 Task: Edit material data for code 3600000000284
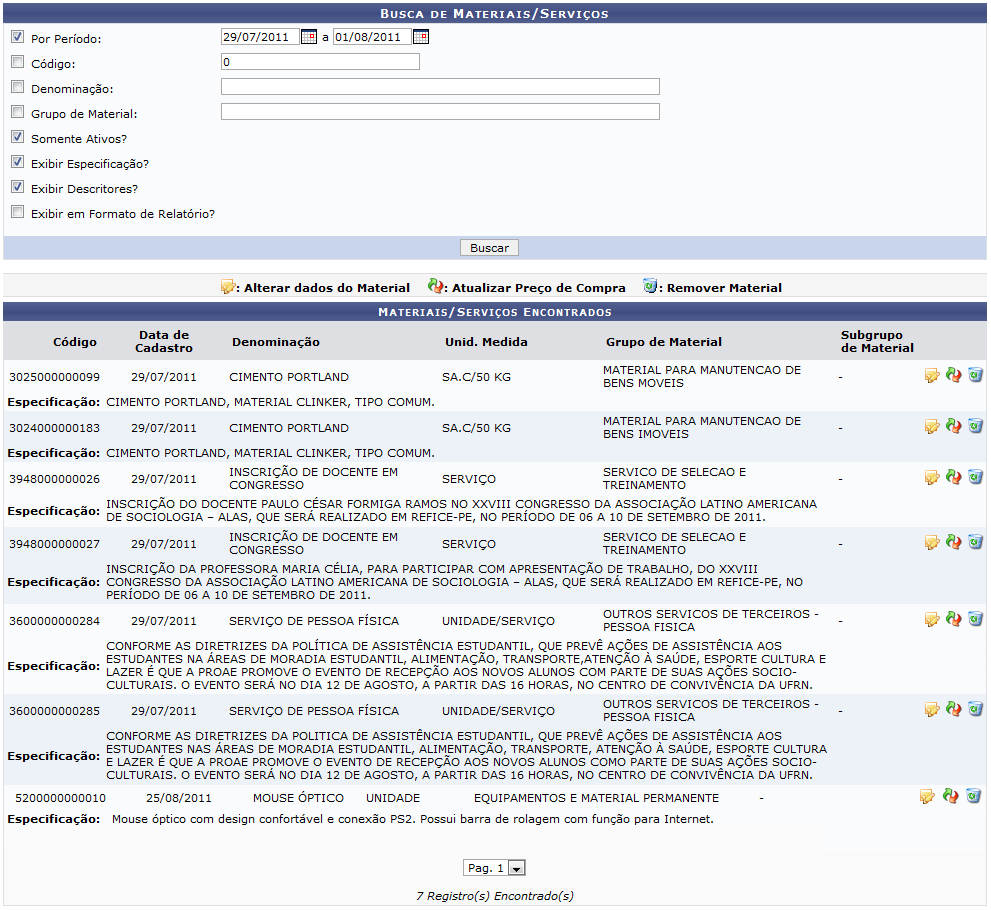point(932,620)
